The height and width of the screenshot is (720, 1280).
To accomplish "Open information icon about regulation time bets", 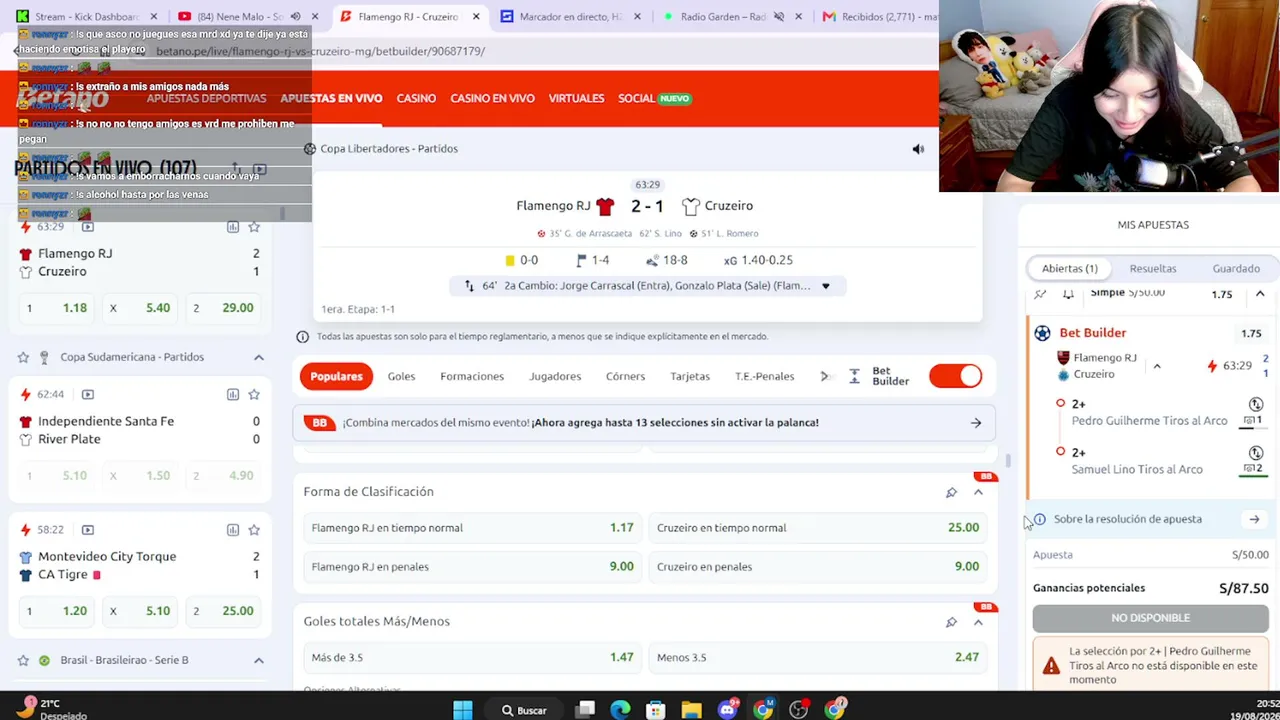I will [303, 336].
